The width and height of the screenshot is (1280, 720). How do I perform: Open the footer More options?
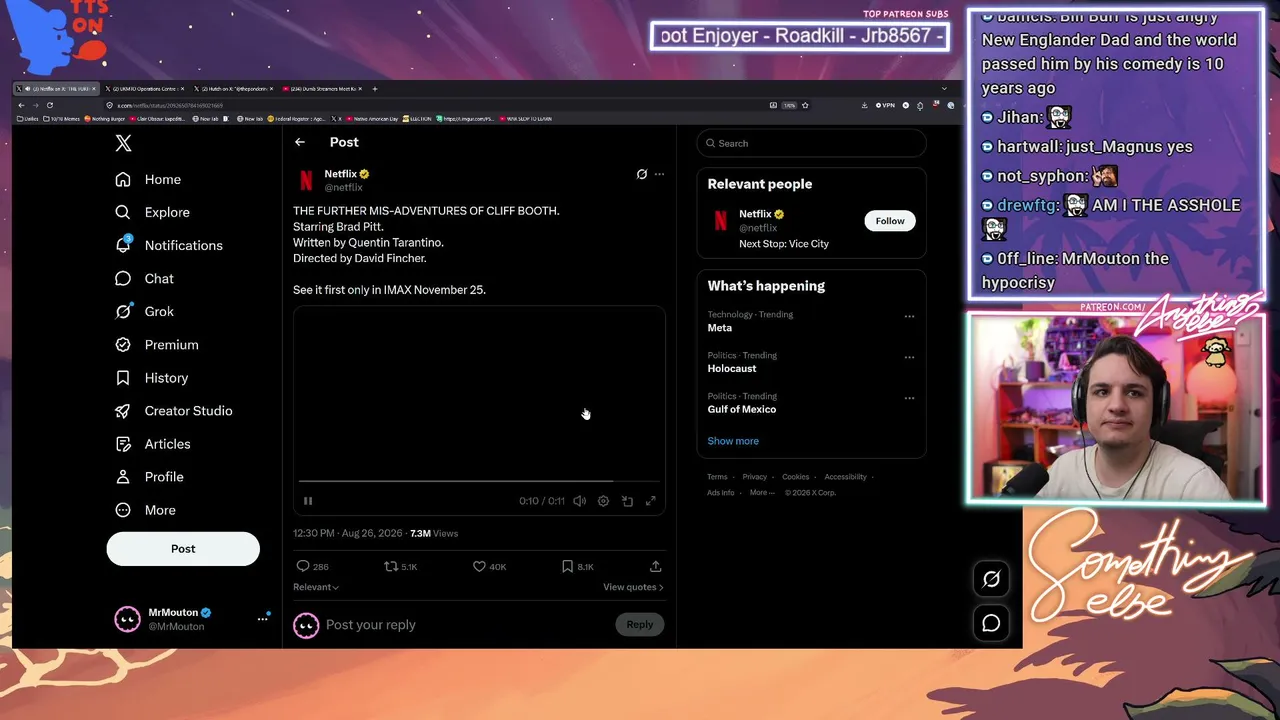tap(762, 493)
